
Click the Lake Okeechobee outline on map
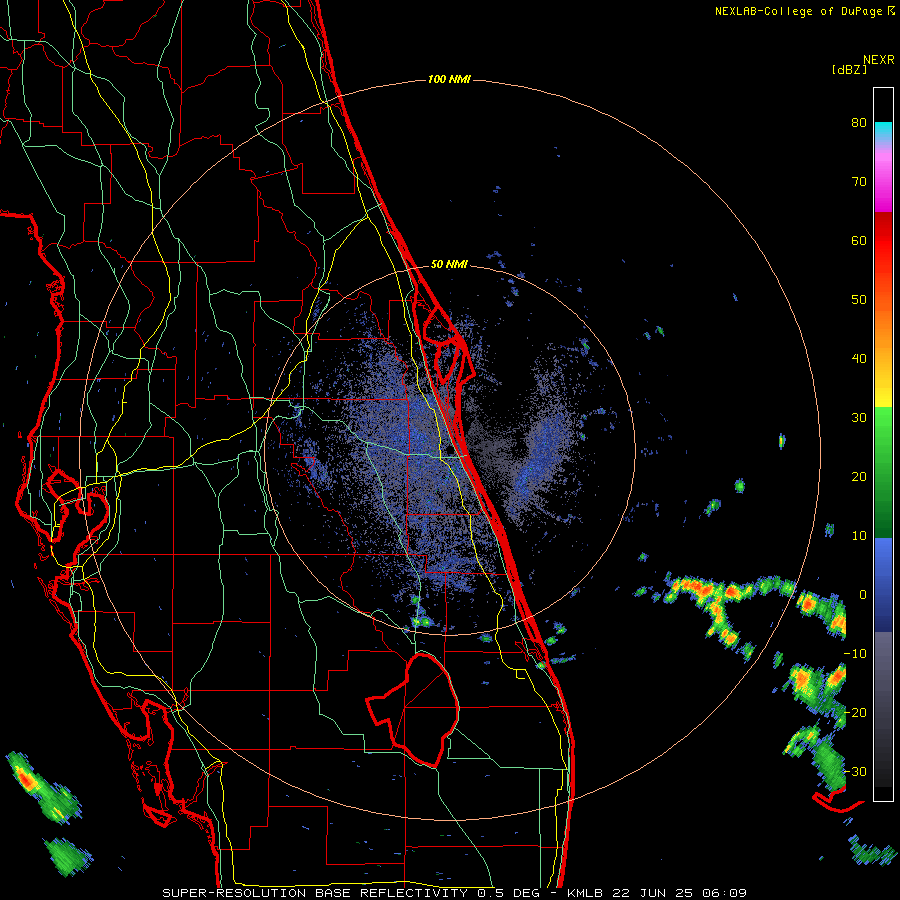[414, 709]
